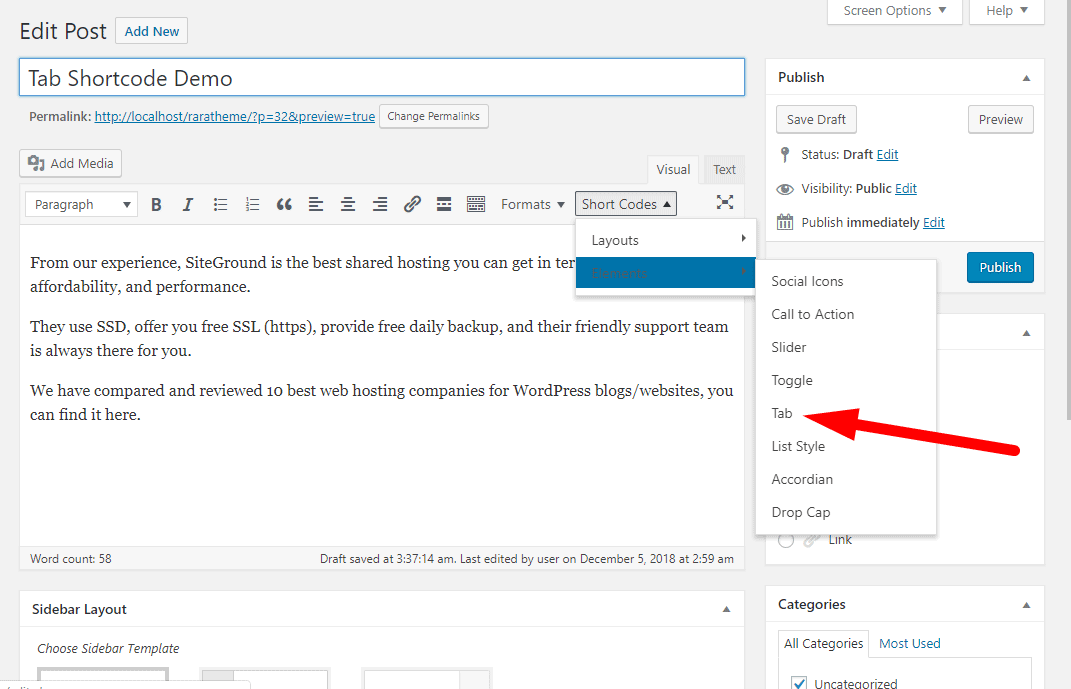Toggle the toolbar kitchen sink icon

[x=476, y=204]
